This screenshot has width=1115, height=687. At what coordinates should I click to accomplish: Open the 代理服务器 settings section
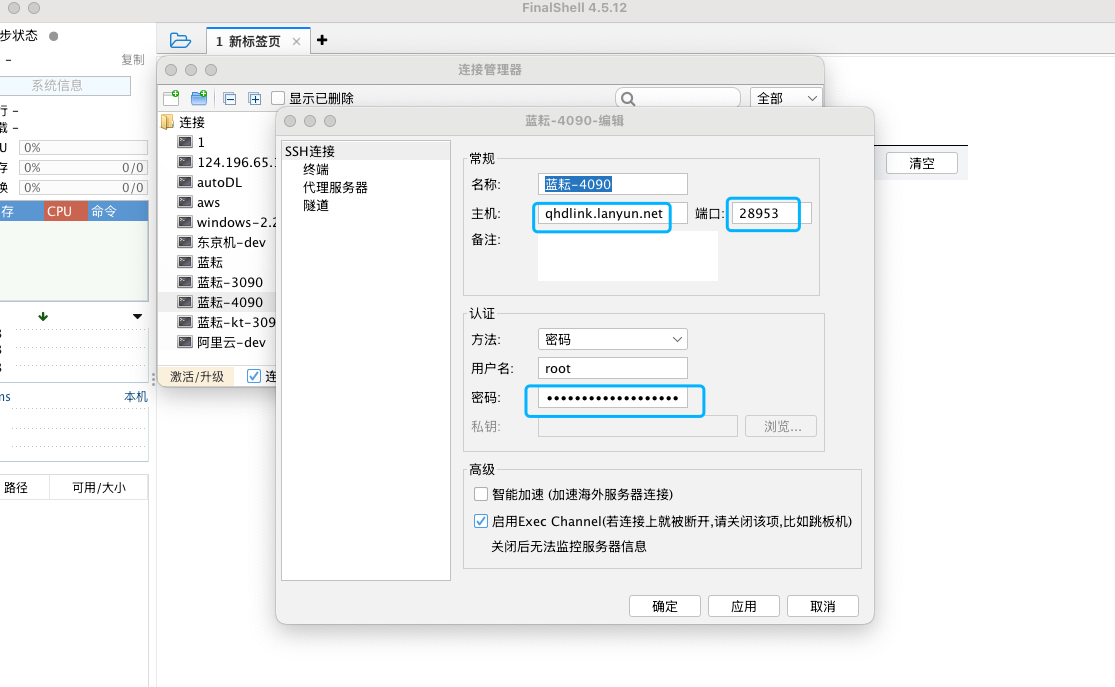pos(335,187)
